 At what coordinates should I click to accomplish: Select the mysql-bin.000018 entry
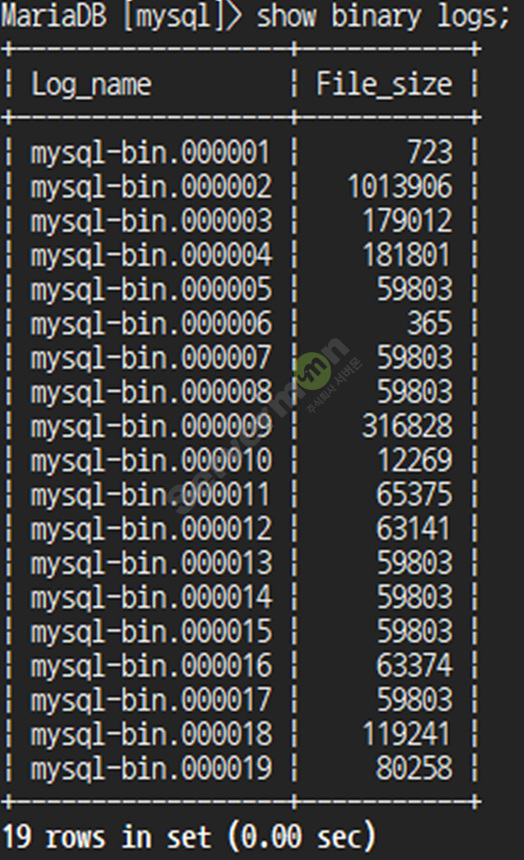[150, 734]
